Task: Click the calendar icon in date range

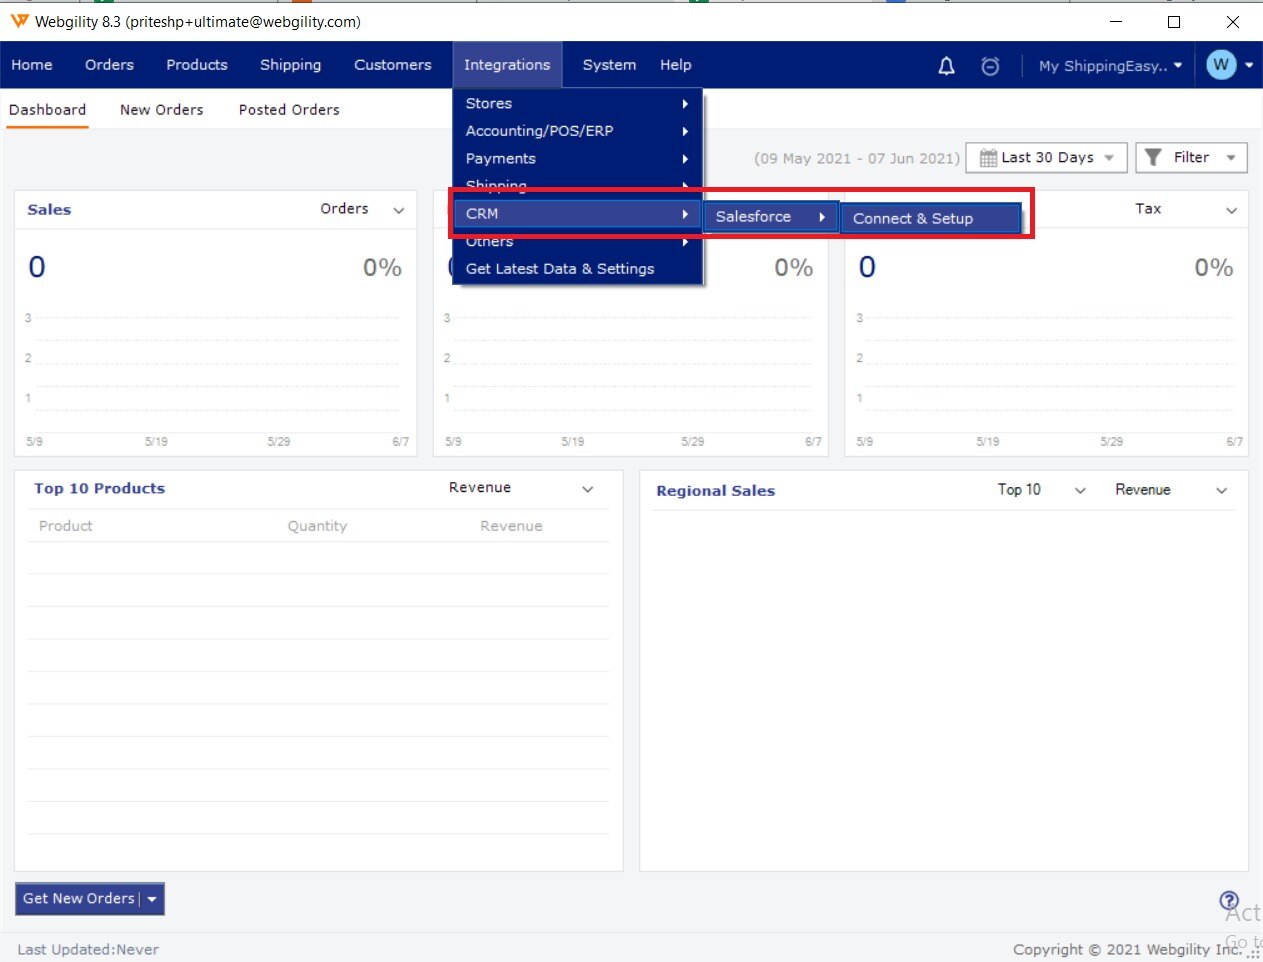Action: coord(988,158)
